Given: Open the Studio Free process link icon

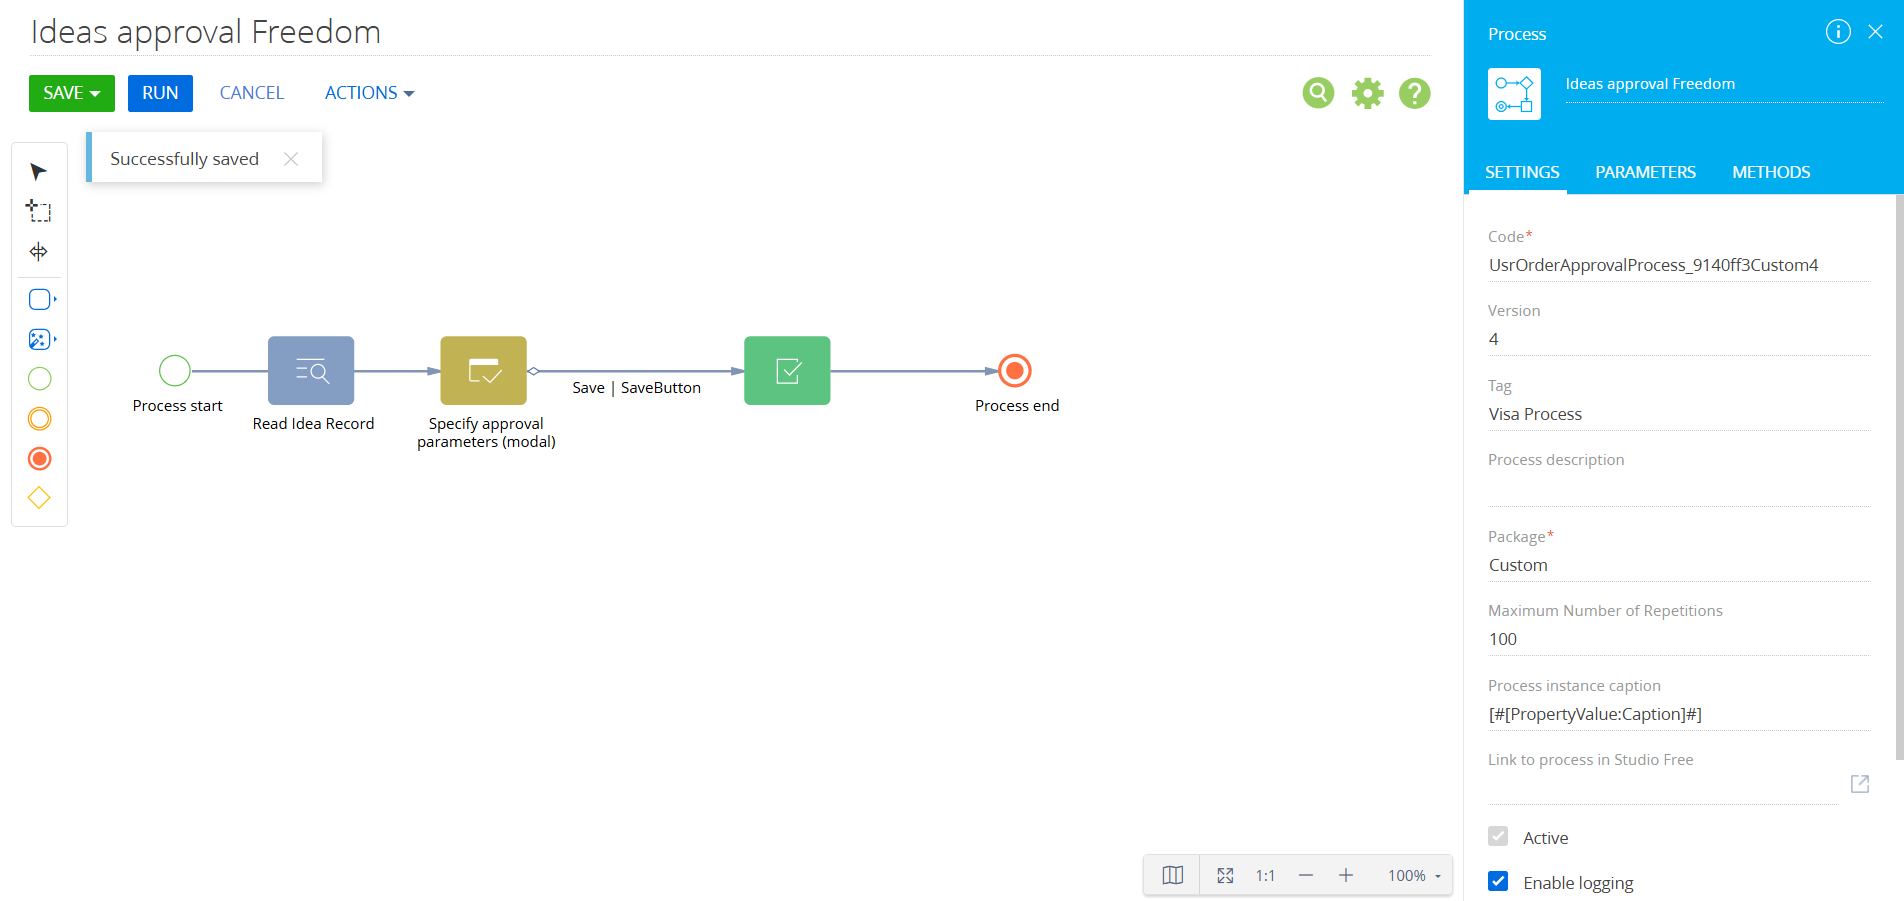Looking at the screenshot, I should pos(1860,784).
